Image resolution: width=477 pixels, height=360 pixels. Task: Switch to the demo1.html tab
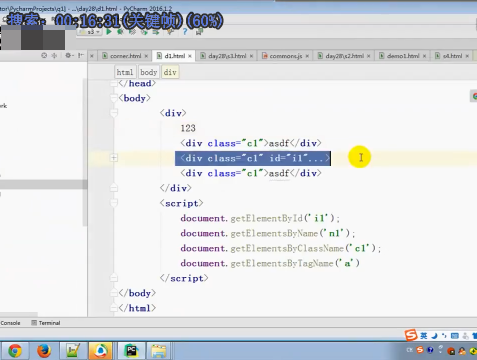403,56
